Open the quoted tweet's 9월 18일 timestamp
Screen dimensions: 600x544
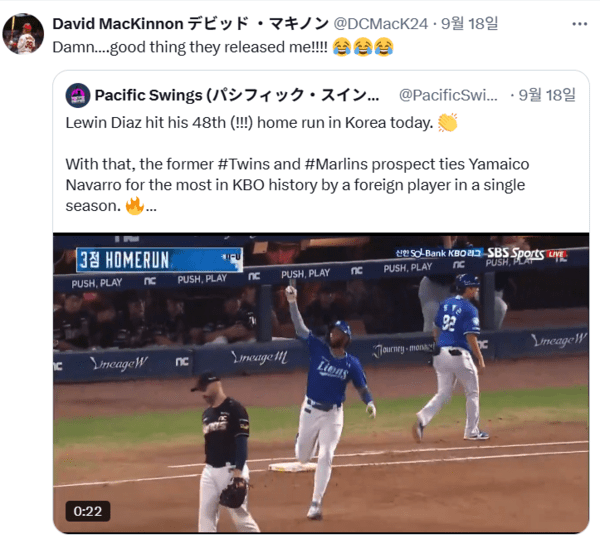547,95
